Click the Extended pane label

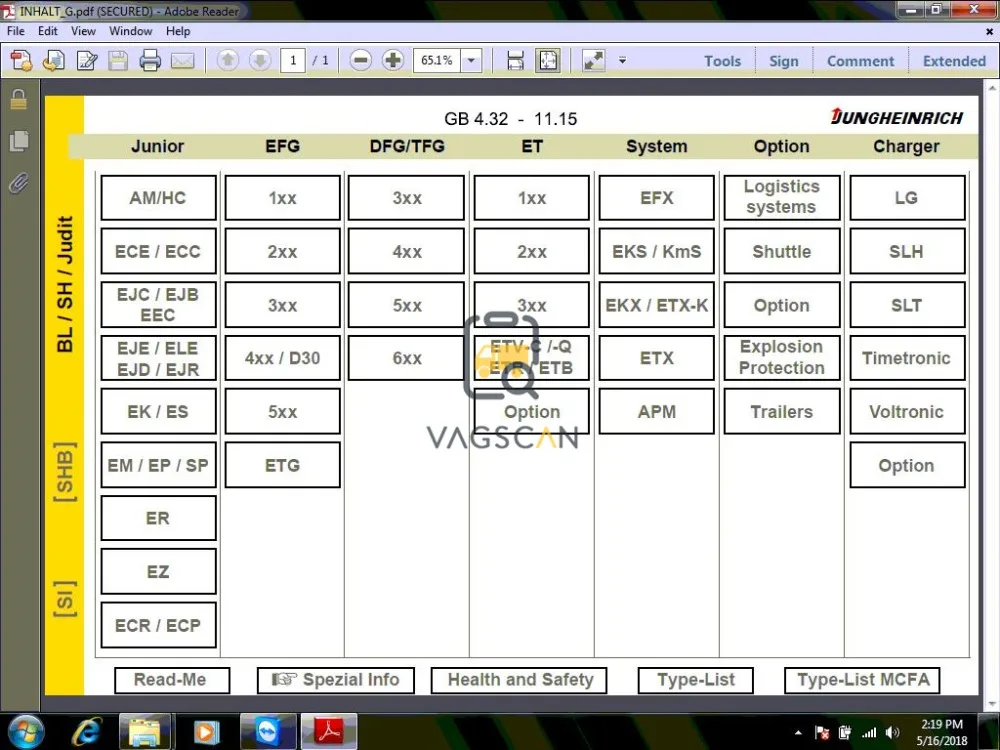click(x=954, y=61)
